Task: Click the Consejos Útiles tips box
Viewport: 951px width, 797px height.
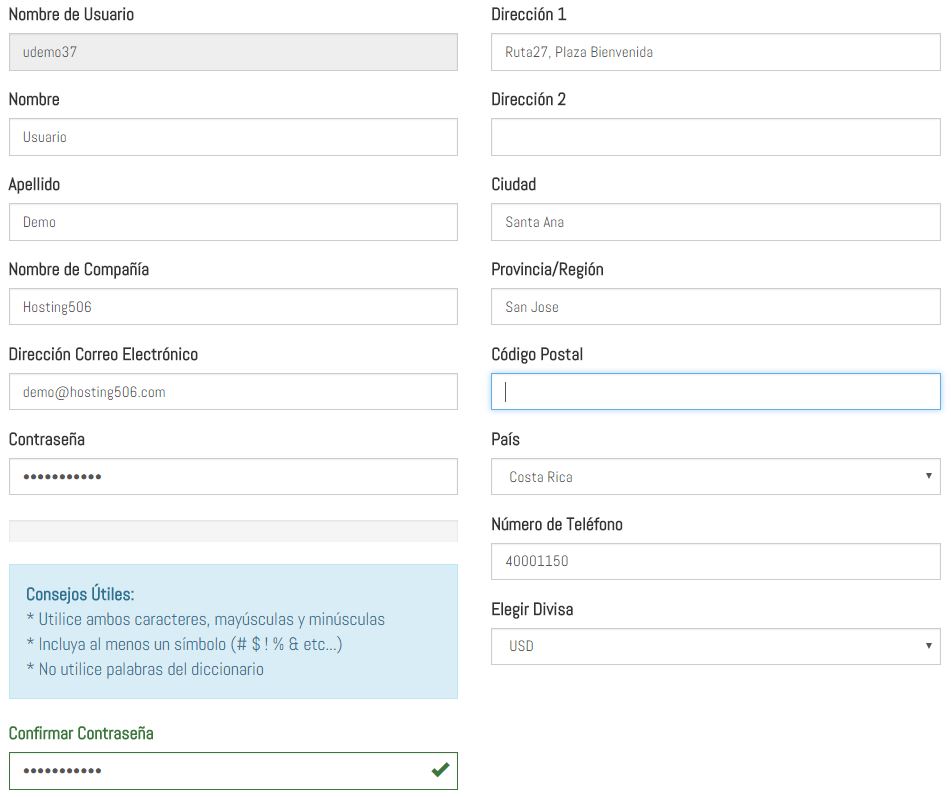Action: [x=233, y=631]
